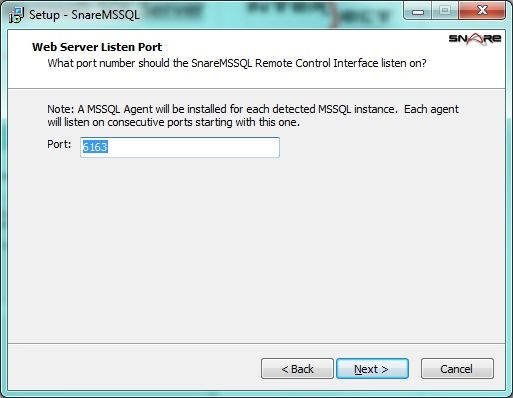Go to previous step with Back button
Screen dimensions: 513x398
click(x=297, y=369)
